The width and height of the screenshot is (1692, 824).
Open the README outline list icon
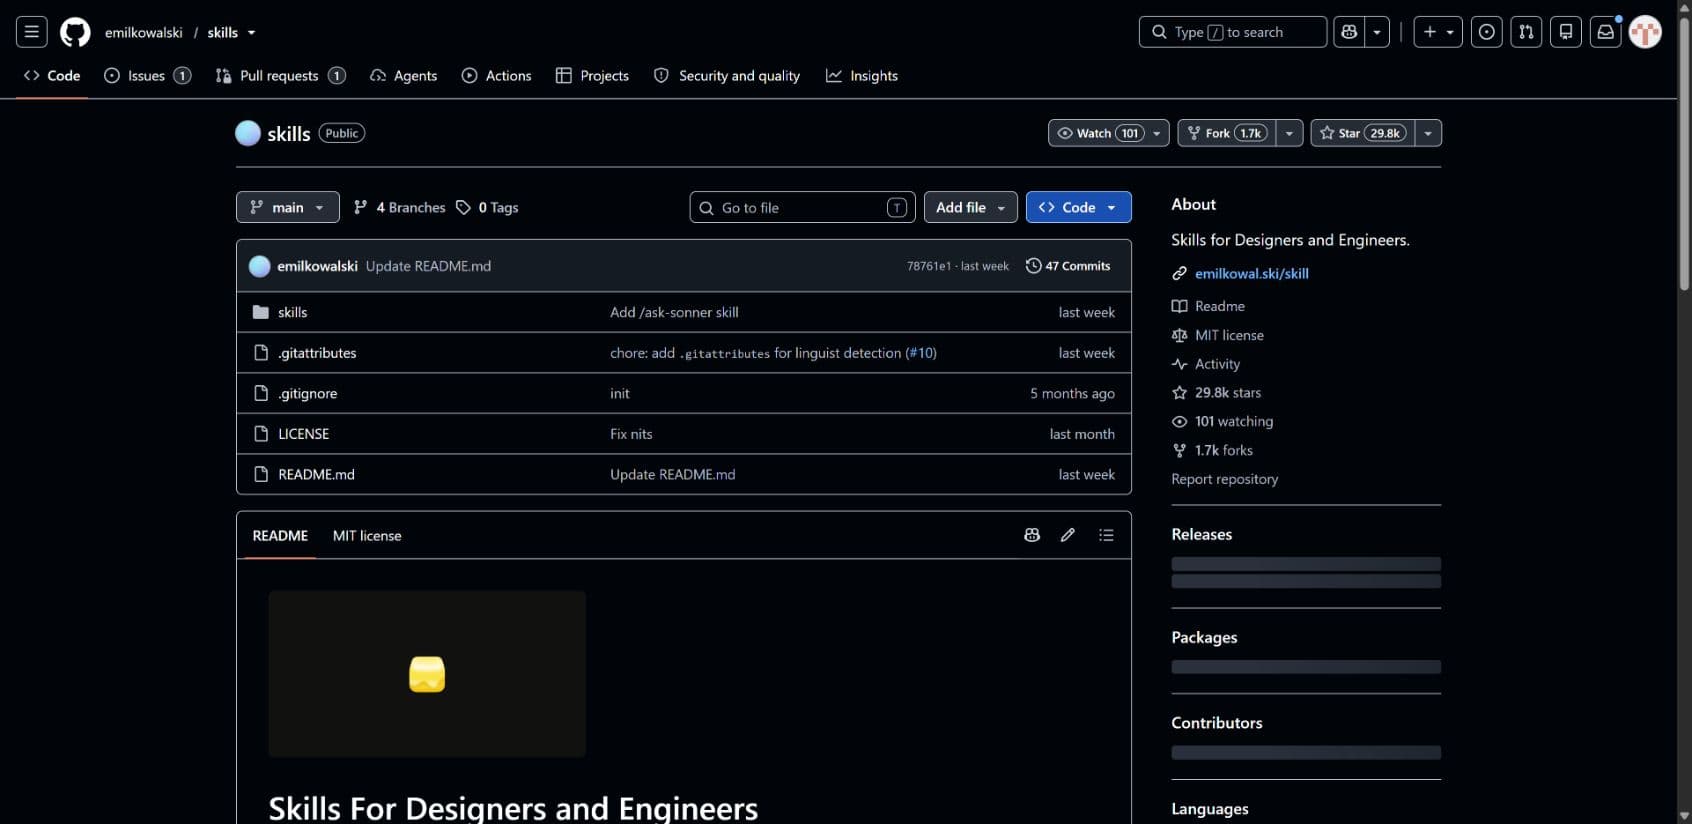point(1106,535)
